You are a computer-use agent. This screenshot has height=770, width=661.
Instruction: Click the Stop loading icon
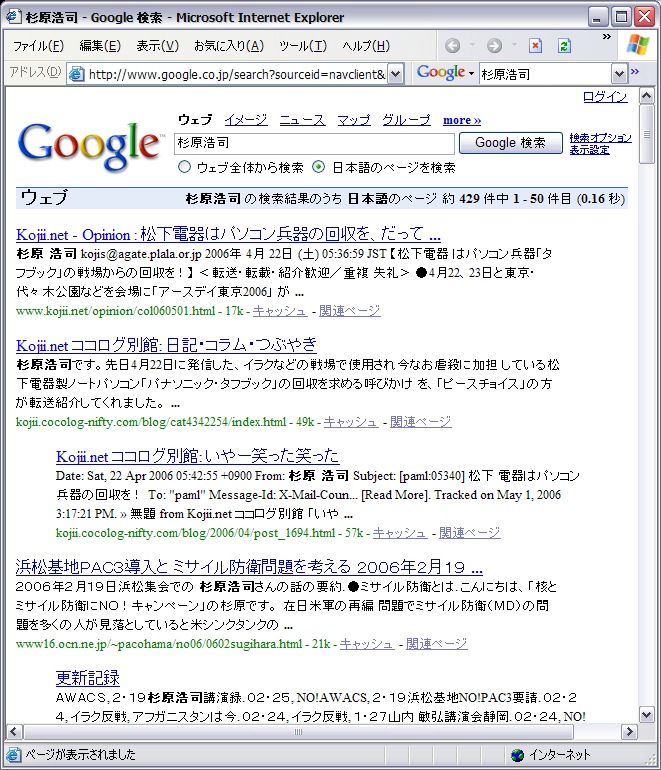click(535, 46)
